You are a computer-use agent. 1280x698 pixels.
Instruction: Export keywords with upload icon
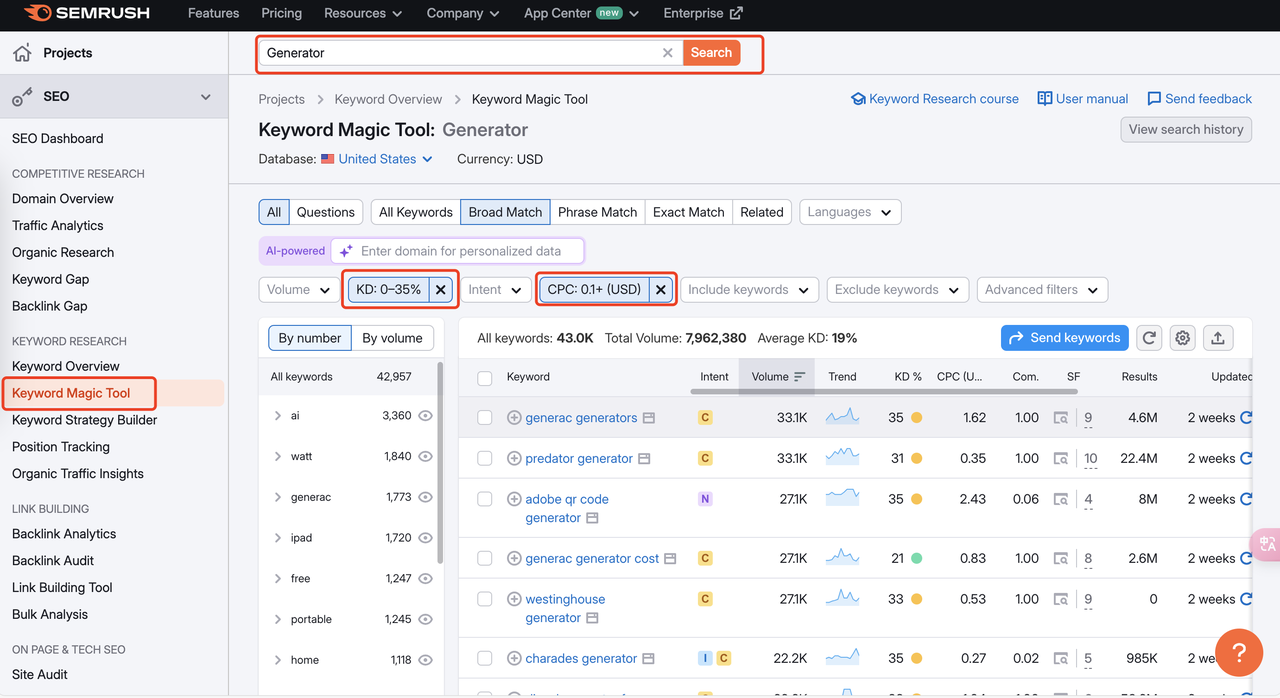[1218, 338]
